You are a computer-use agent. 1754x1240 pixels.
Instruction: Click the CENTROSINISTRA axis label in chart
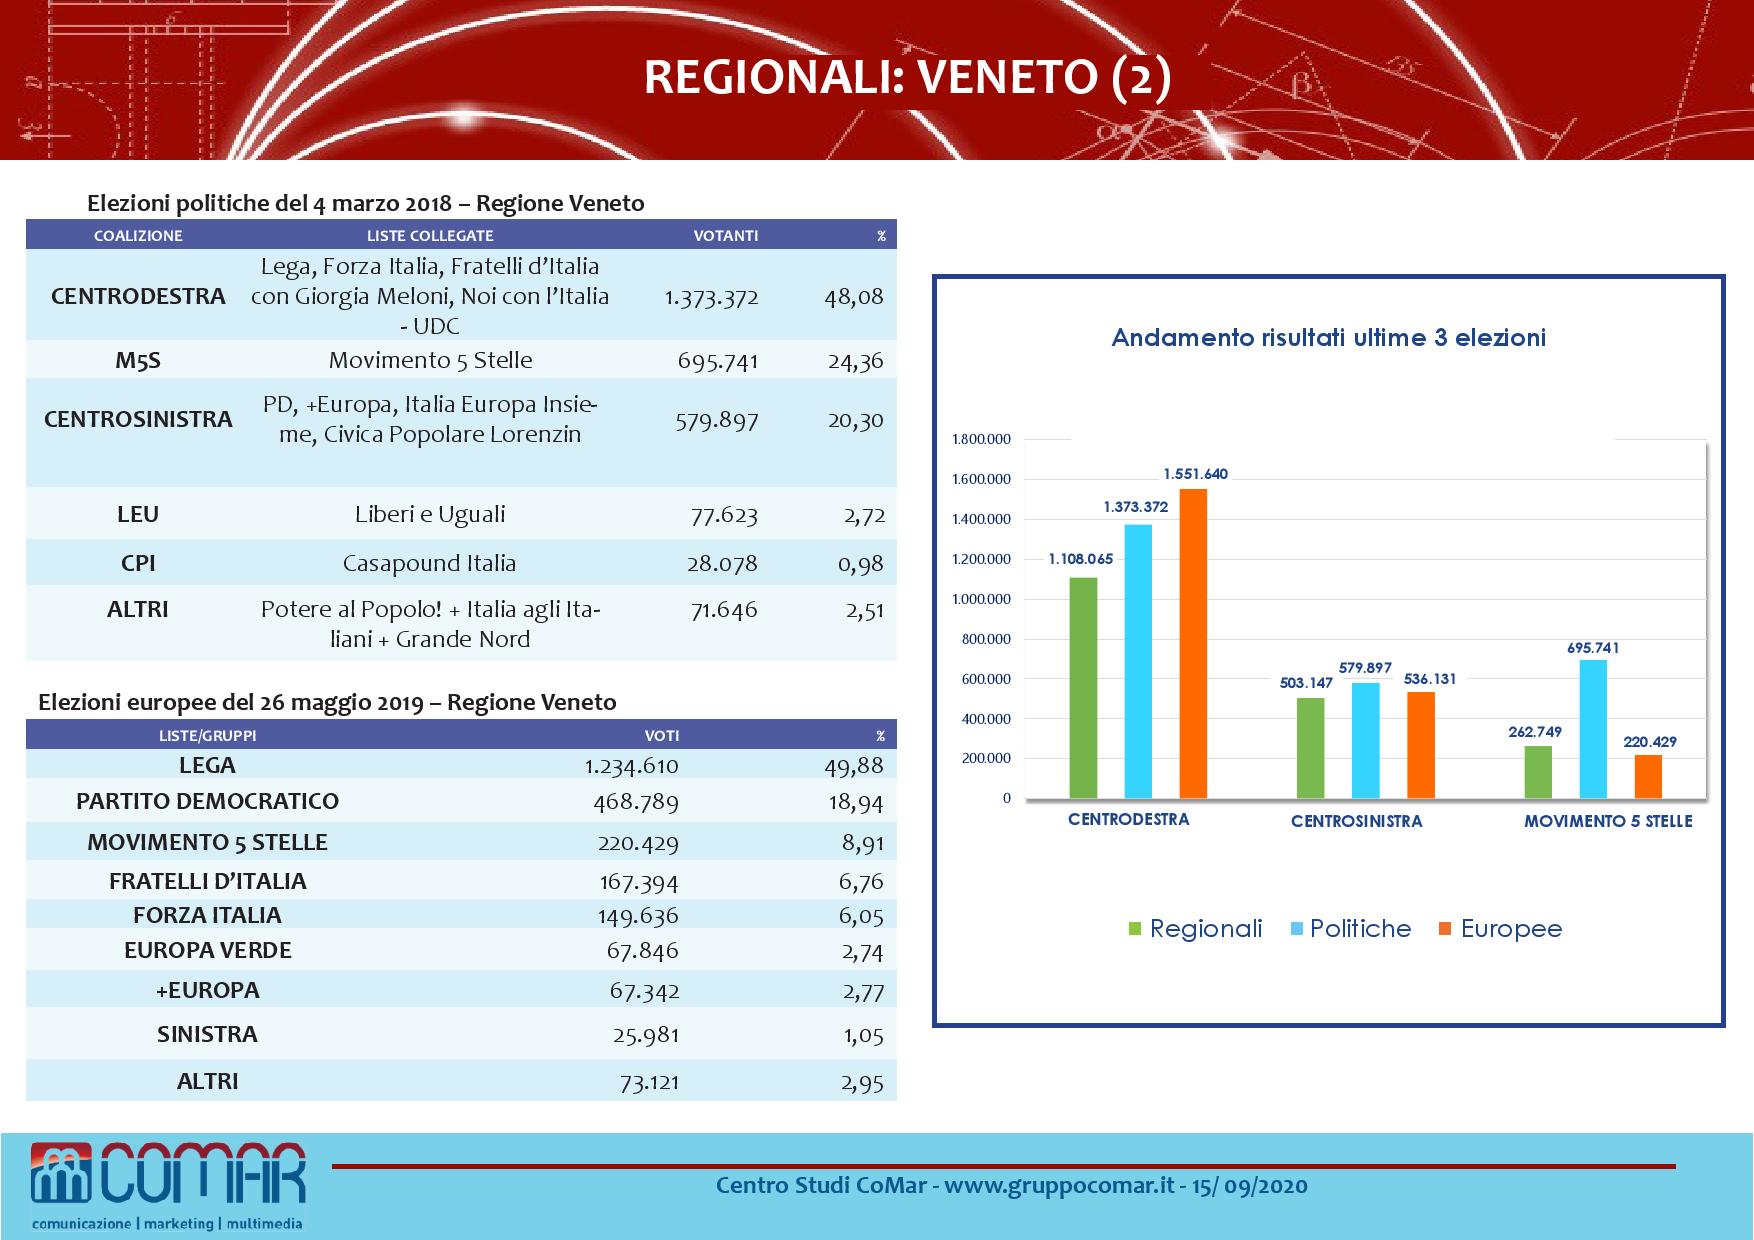[1356, 821]
